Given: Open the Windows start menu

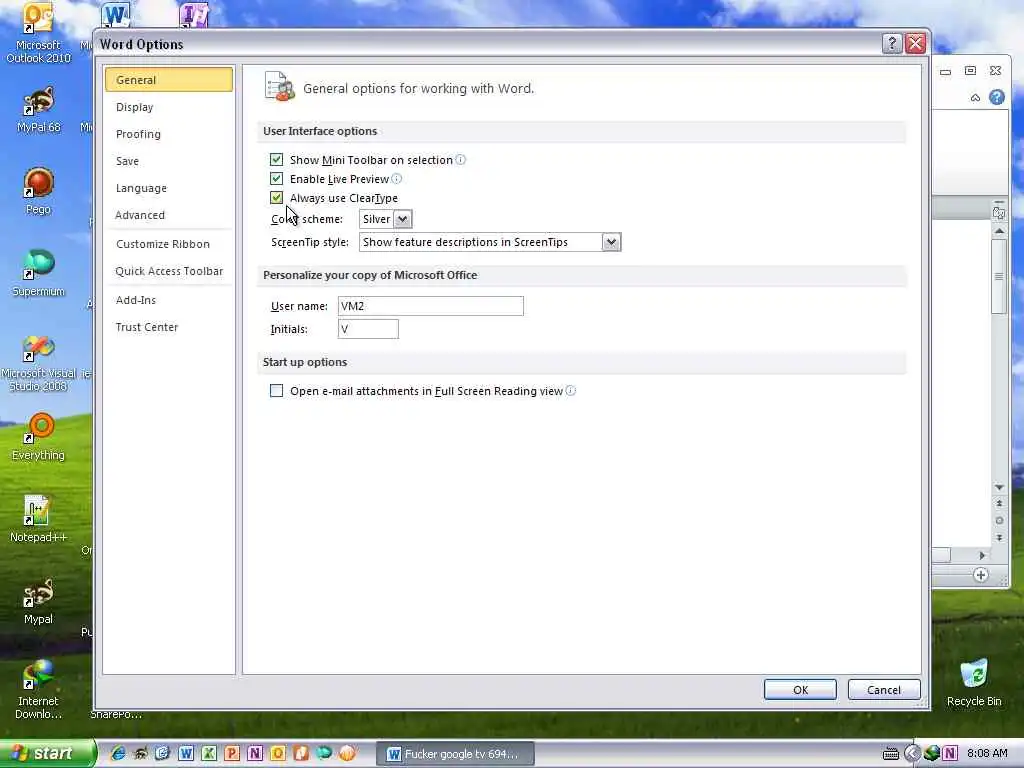Looking at the screenshot, I should 47,753.
